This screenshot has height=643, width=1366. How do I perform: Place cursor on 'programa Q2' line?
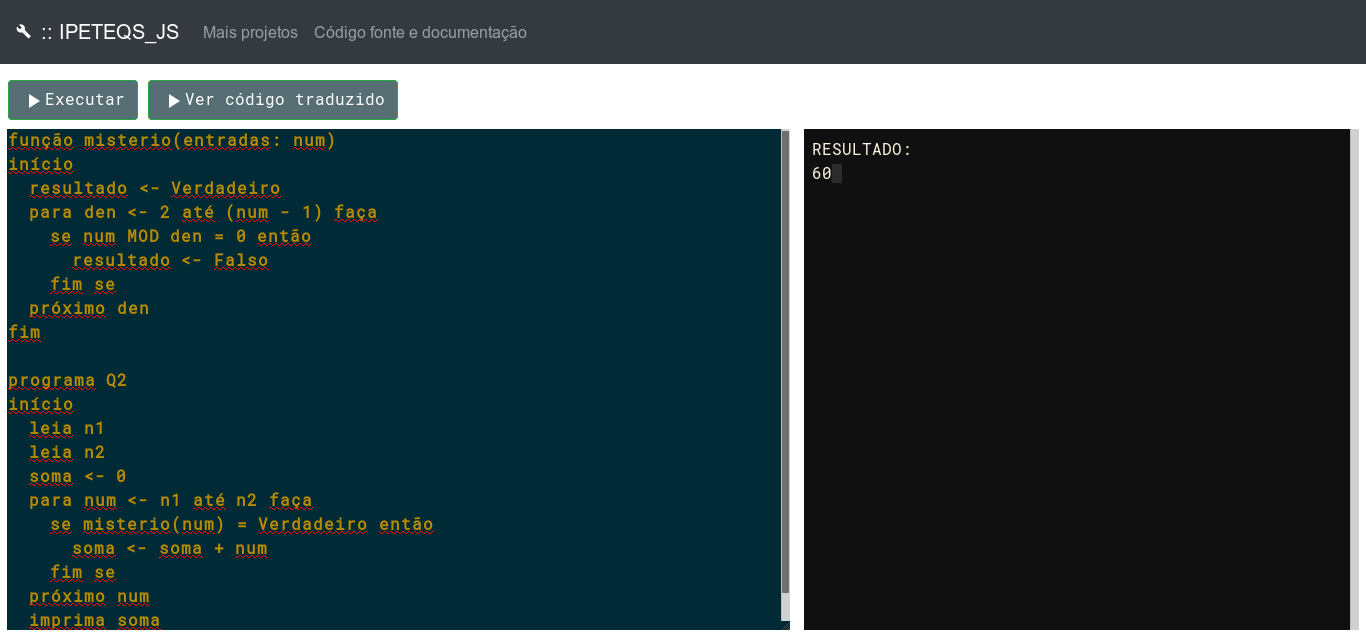pyautogui.click(x=68, y=381)
